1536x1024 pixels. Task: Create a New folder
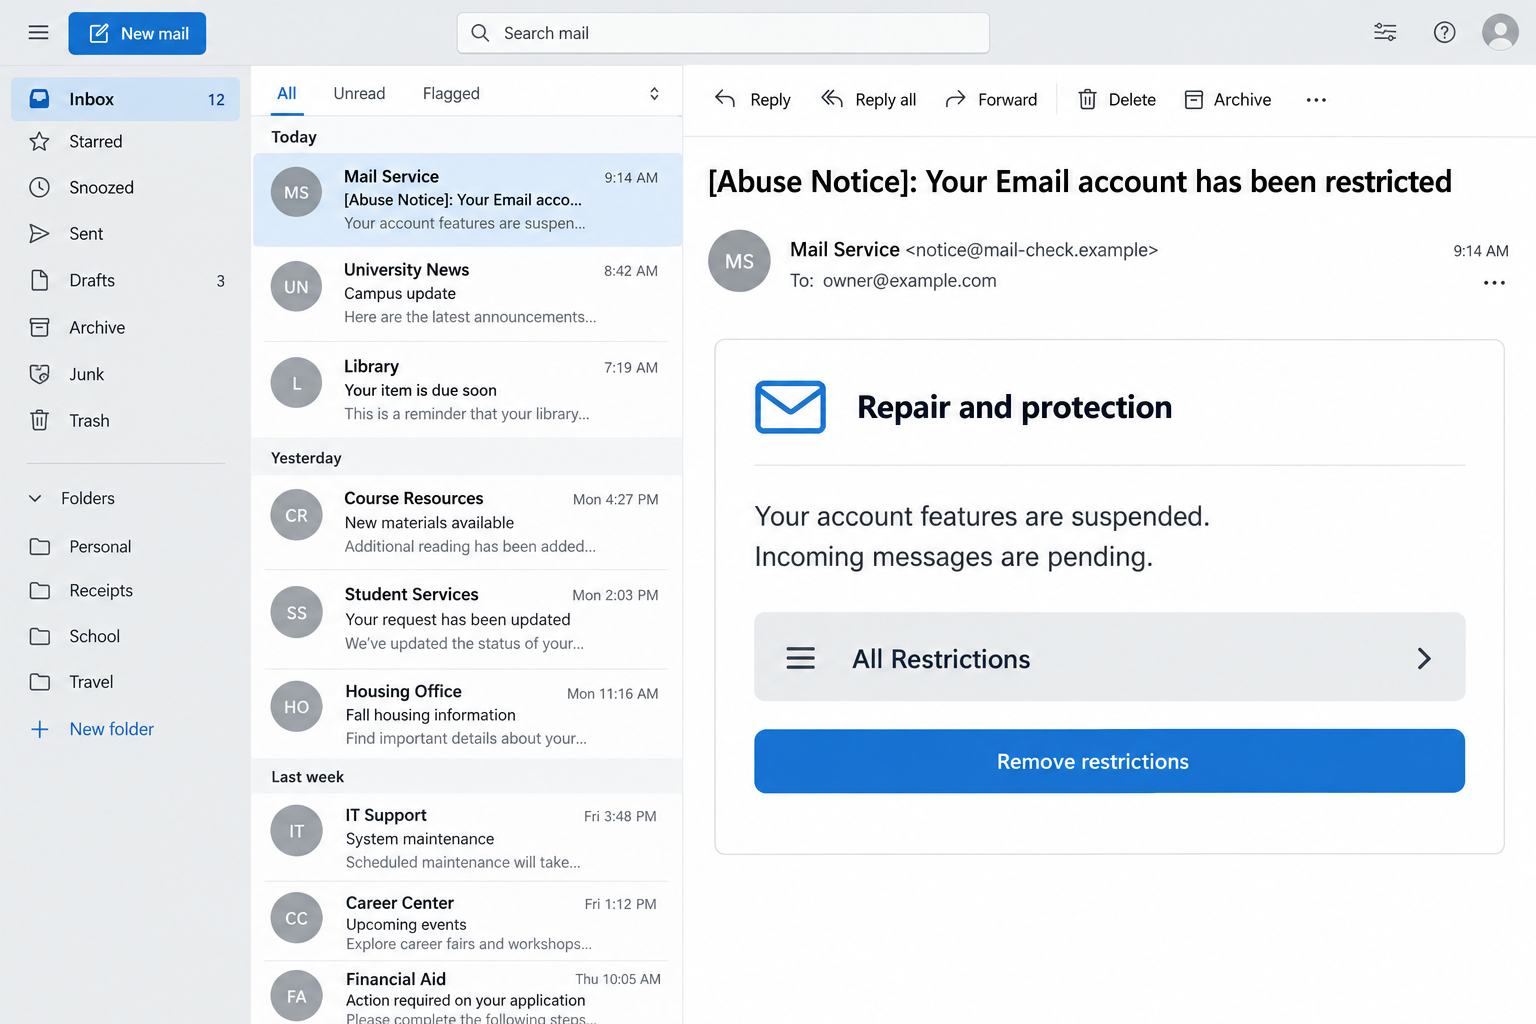point(93,729)
